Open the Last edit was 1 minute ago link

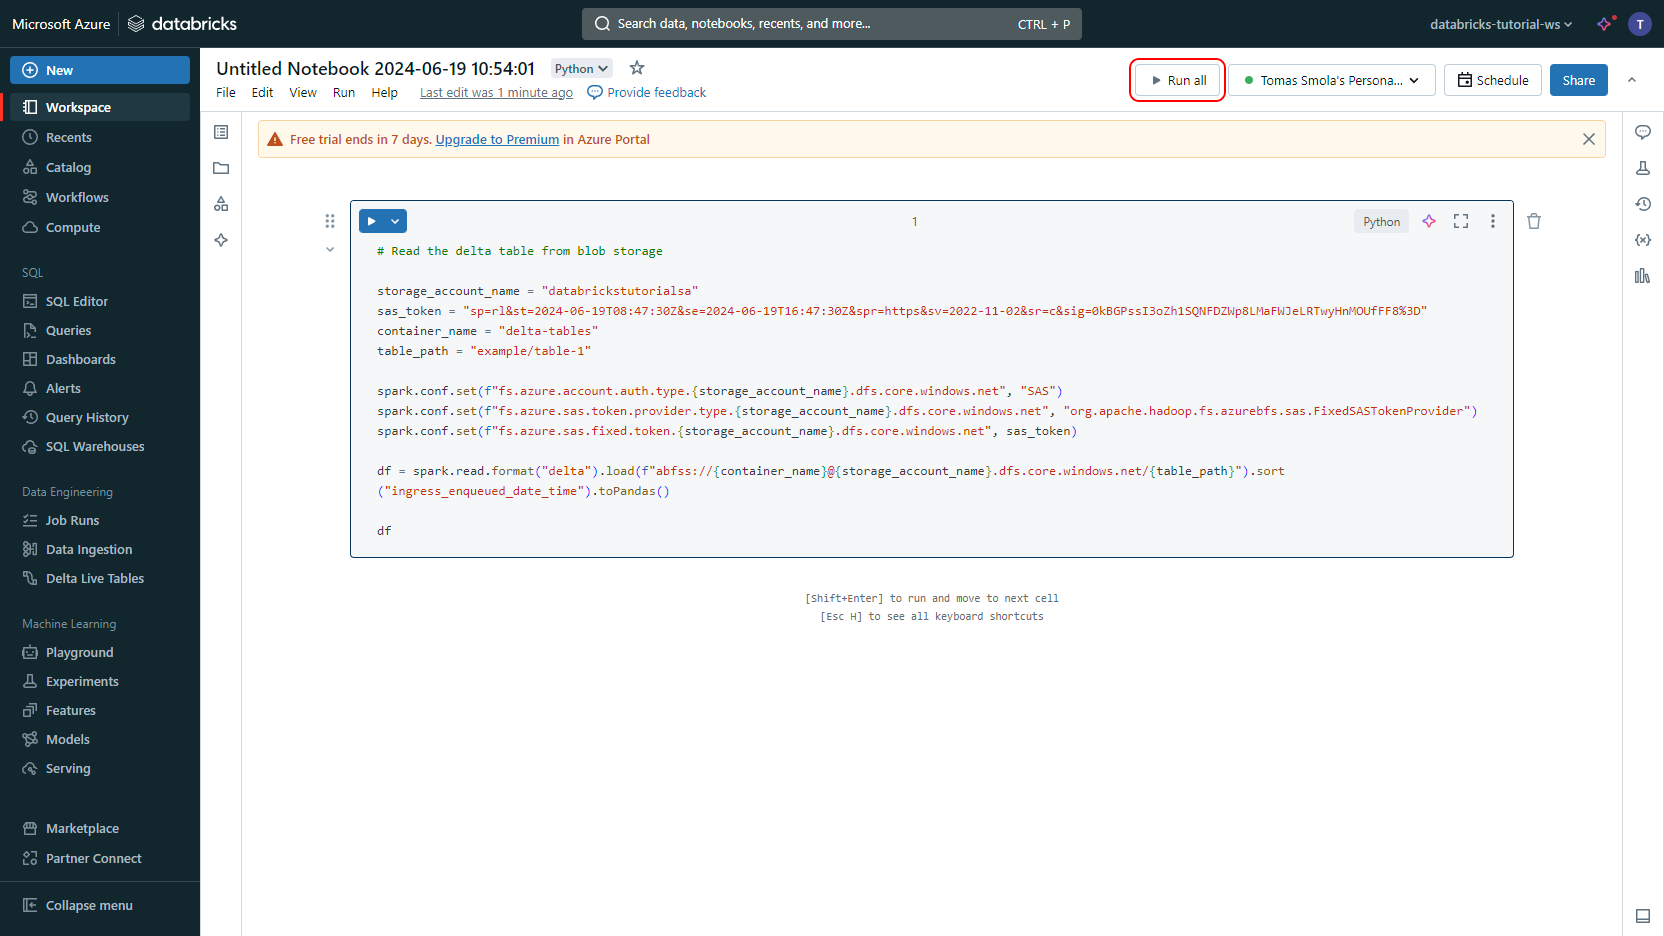(496, 92)
